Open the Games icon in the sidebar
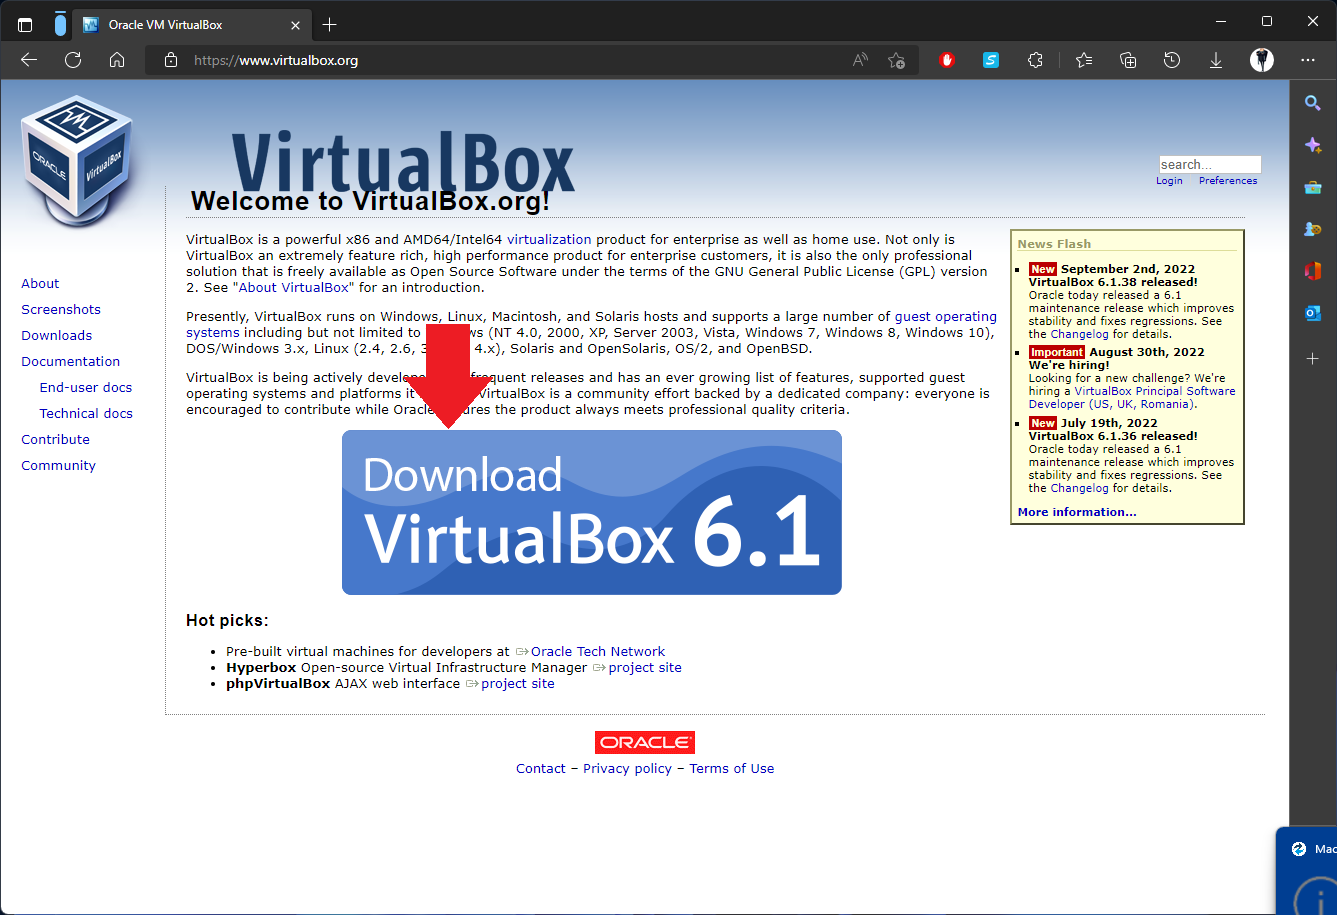Screen dimensions: 1337x915 pyautogui.click(x=1311, y=229)
